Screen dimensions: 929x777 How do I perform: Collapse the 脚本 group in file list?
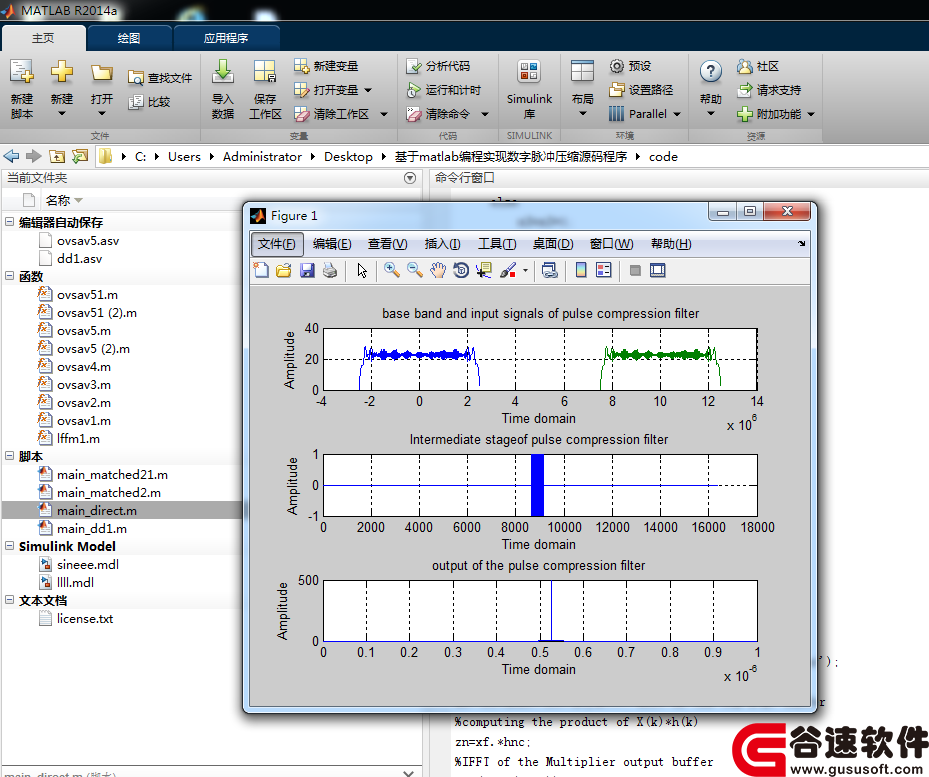(9, 456)
